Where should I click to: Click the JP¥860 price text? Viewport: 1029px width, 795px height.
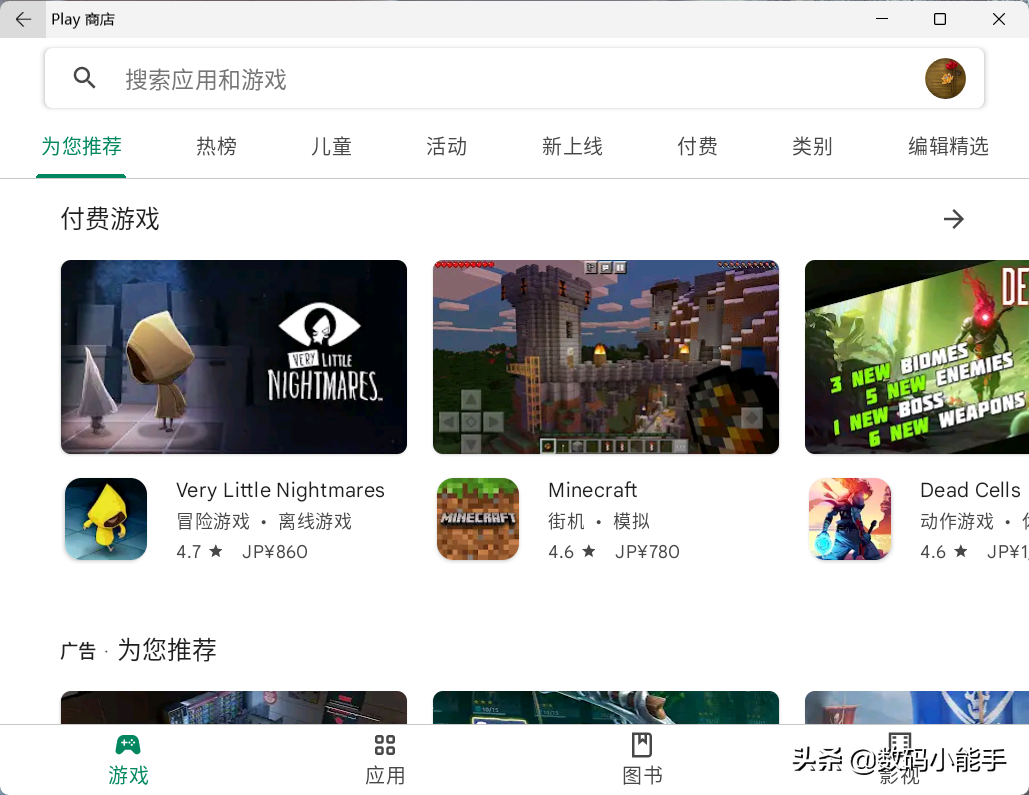275,551
